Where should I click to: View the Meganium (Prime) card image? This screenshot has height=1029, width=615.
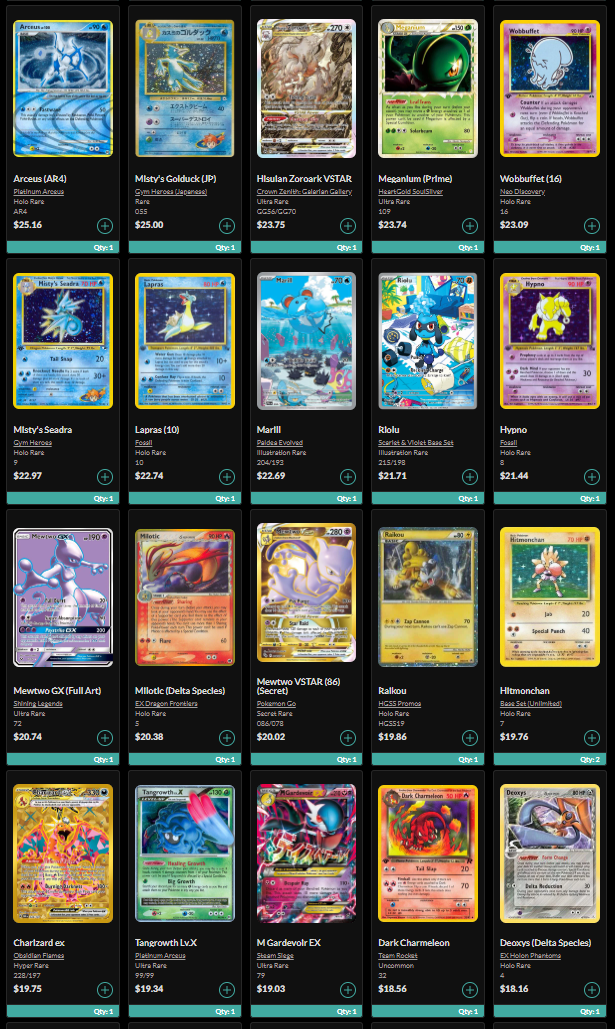click(428, 89)
